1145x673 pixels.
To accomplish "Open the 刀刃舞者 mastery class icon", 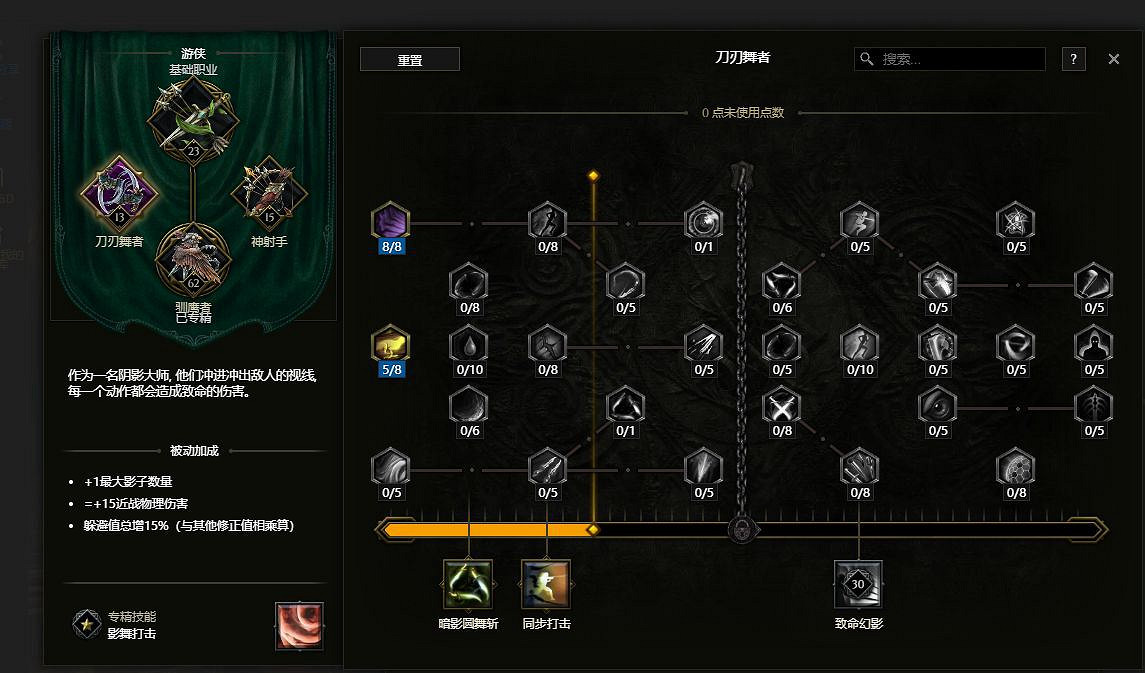I will pos(119,193).
